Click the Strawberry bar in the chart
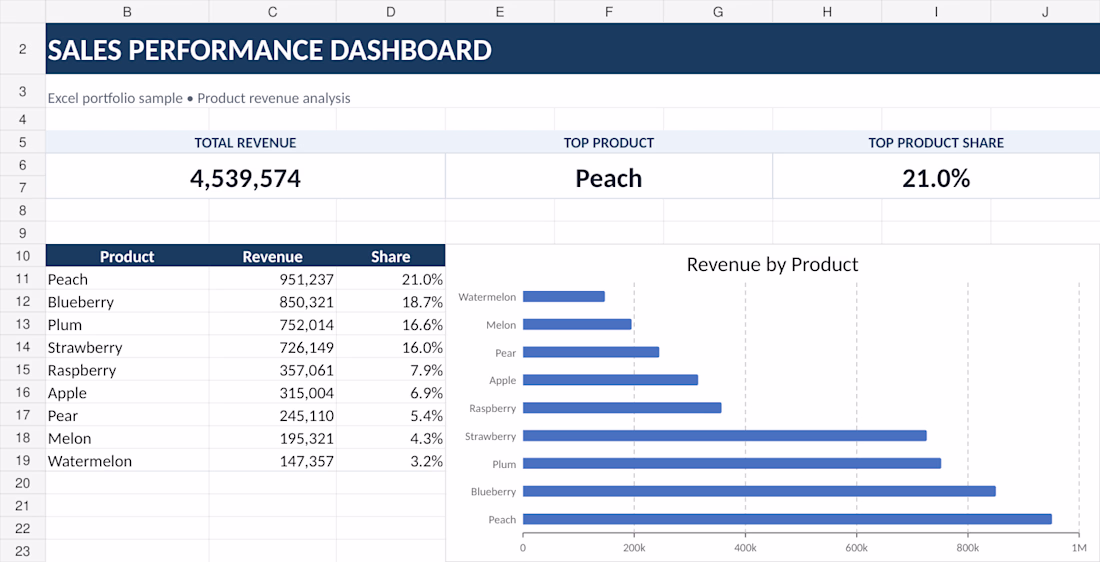 725,436
